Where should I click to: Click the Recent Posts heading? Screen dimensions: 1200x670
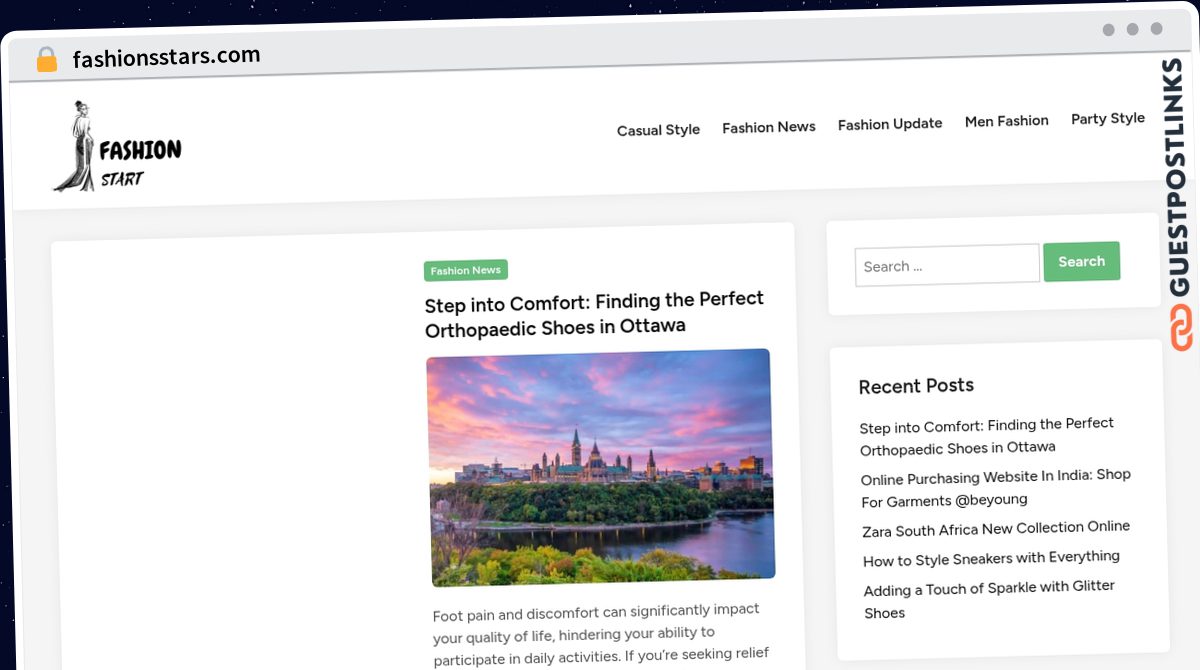point(916,386)
